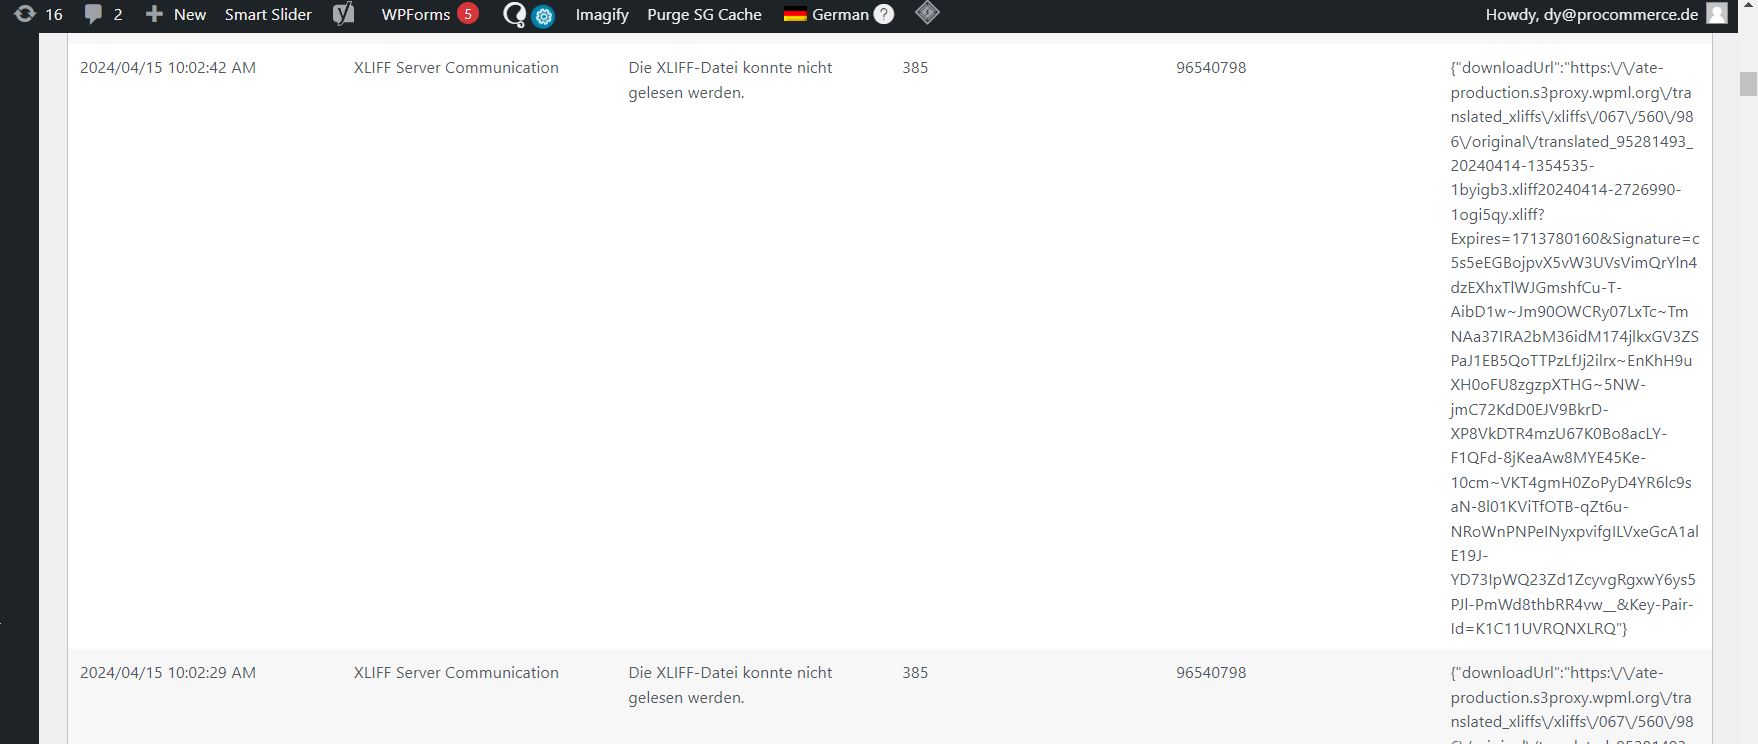Click 96540798 in the 10:02:42 row
The height and width of the screenshot is (744, 1758).
point(1211,68)
